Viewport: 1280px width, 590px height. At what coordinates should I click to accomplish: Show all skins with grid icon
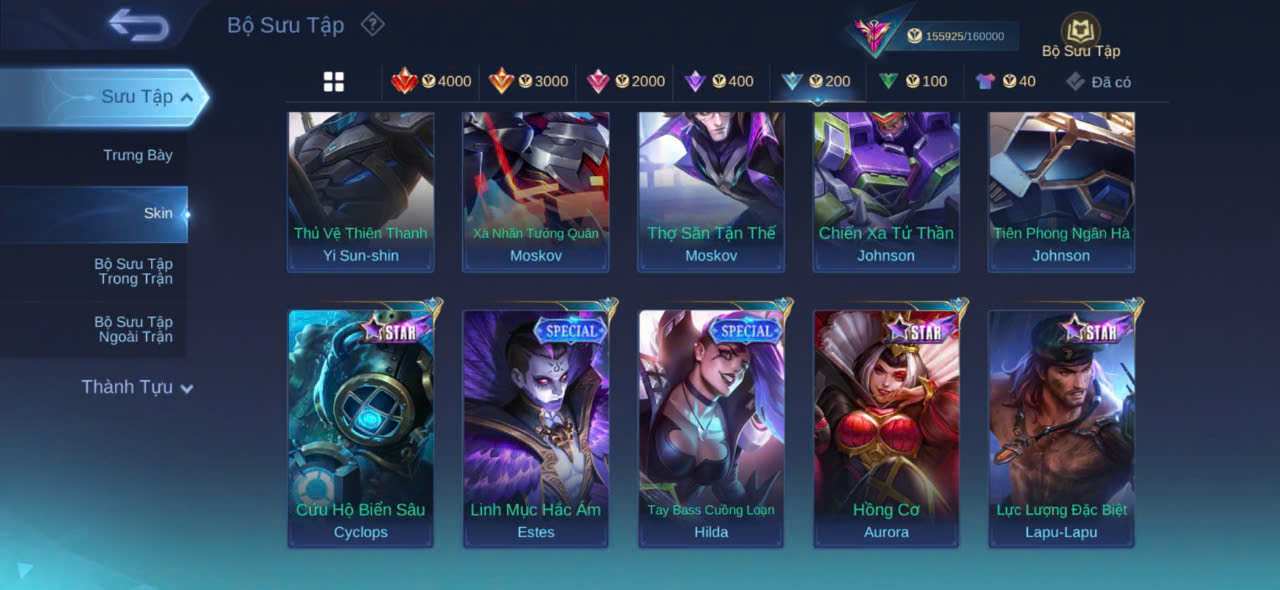coord(334,82)
